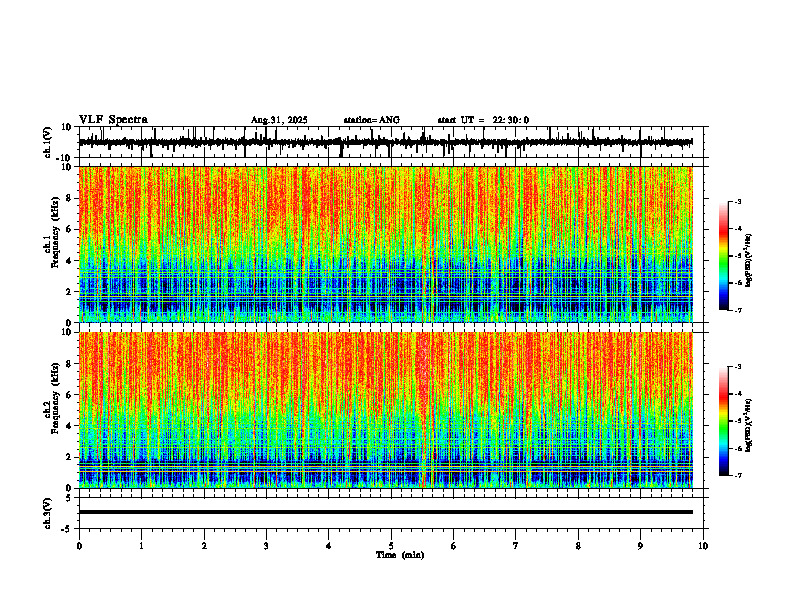
Task: Click the ch.2 frequency axis "4" tick label
Action: coord(70,426)
